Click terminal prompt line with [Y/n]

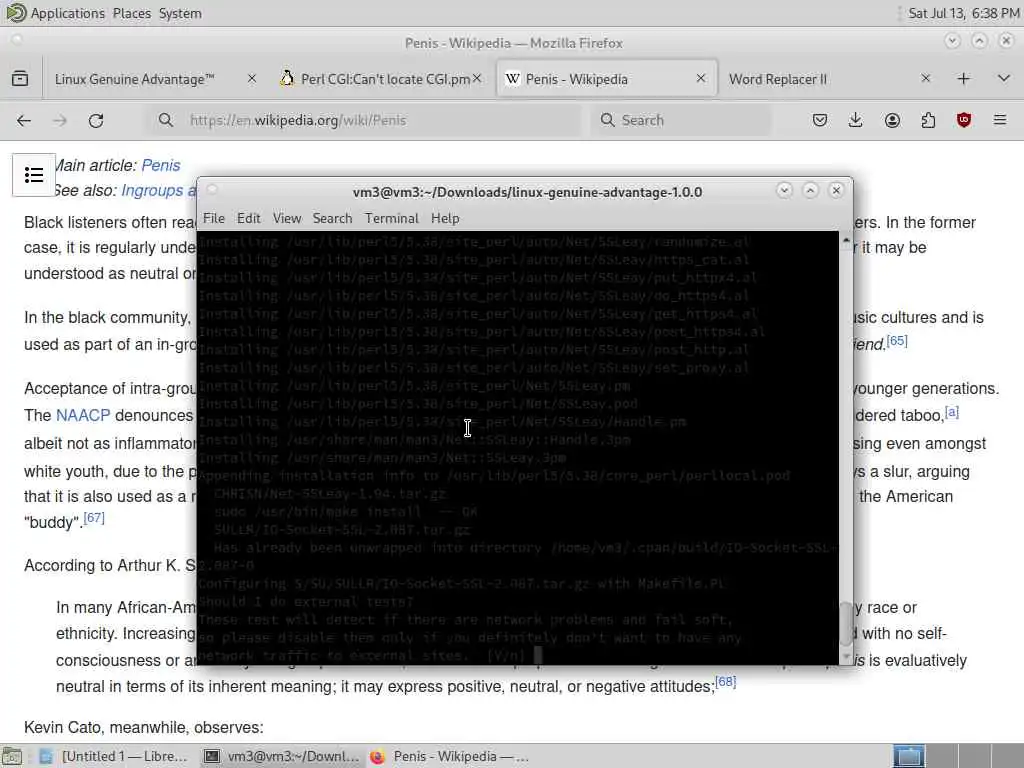click(370, 656)
